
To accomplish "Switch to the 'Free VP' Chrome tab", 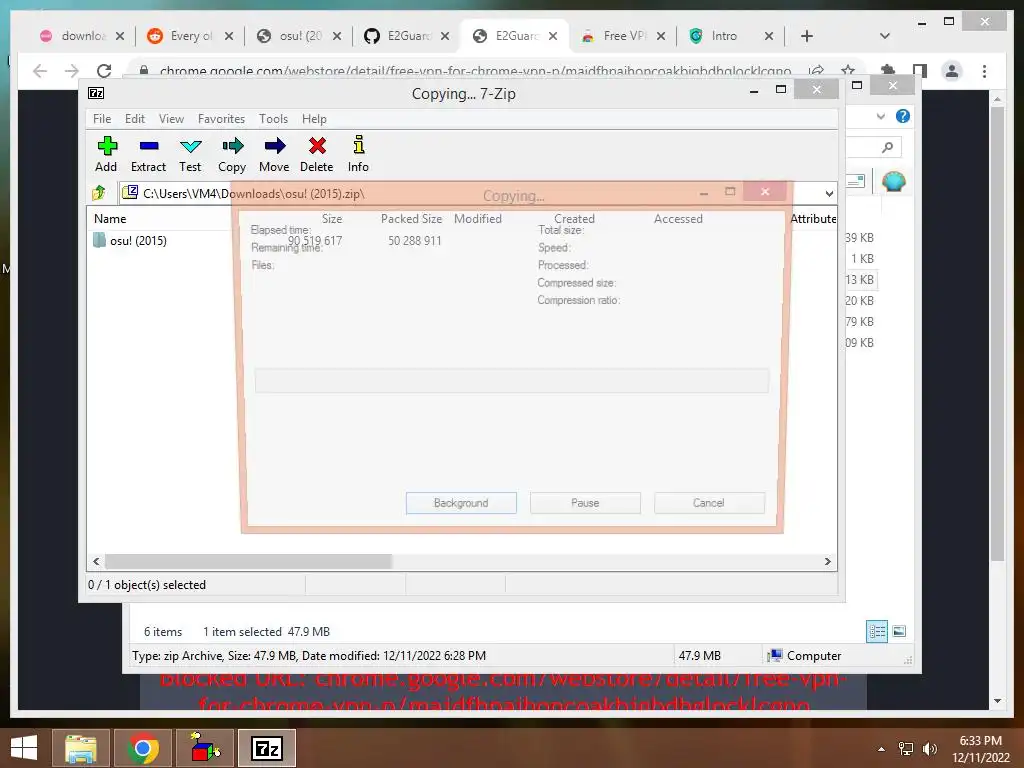I will (x=622, y=36).
